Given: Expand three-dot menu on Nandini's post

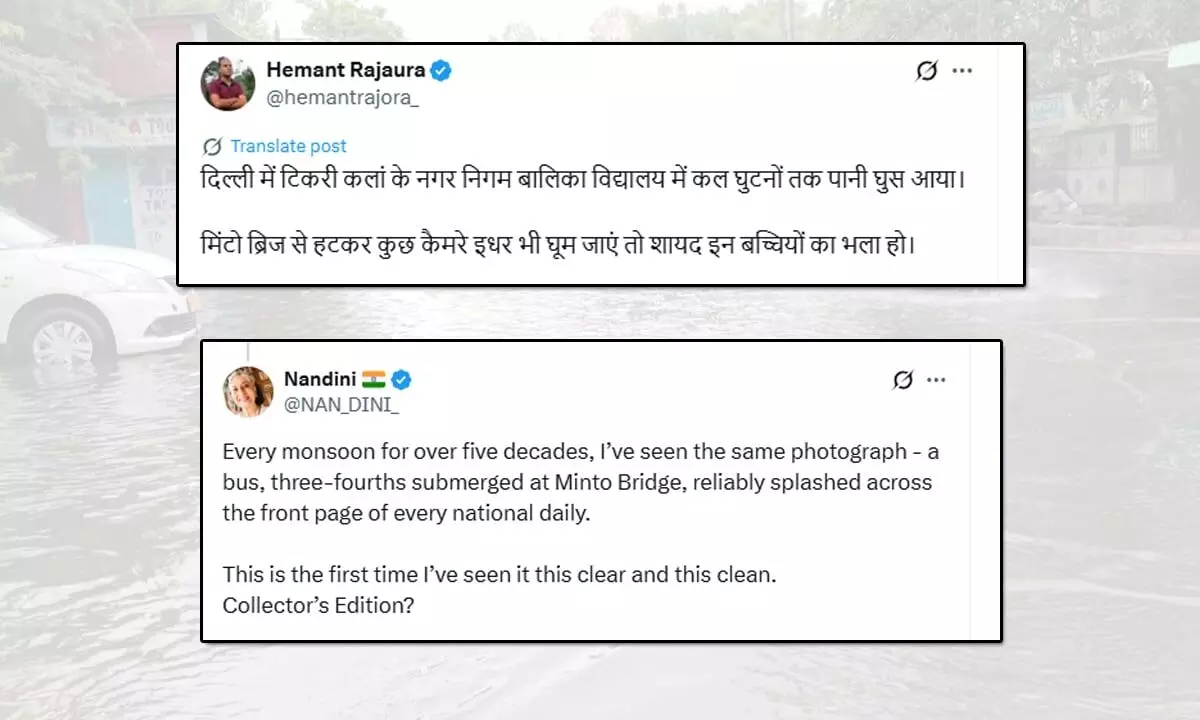Looking at the screenshot, I should tap(937, 380).
